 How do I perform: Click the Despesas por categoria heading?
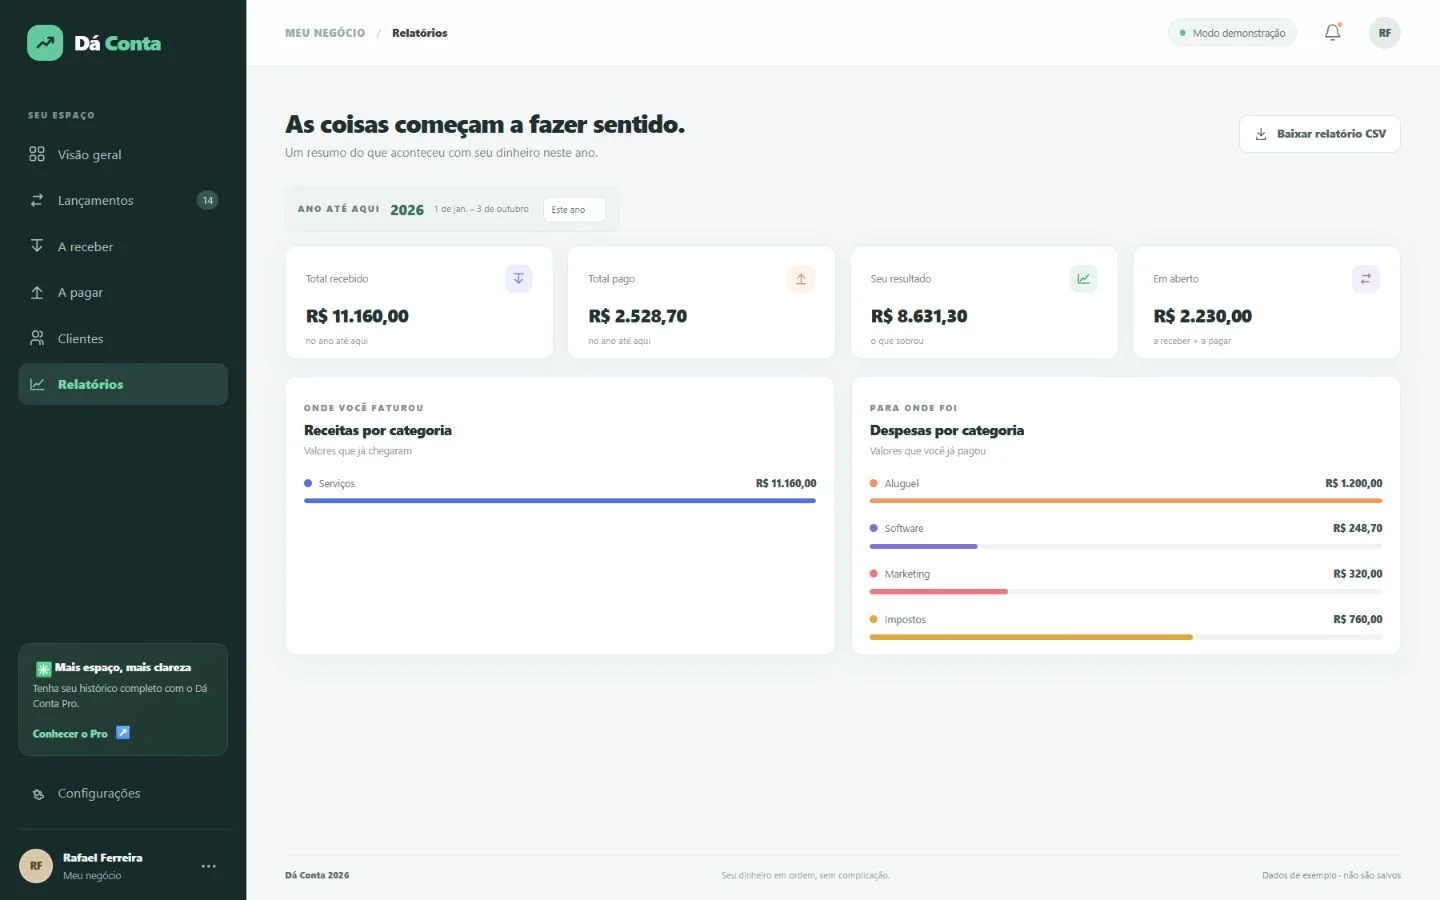click(947, 430)
